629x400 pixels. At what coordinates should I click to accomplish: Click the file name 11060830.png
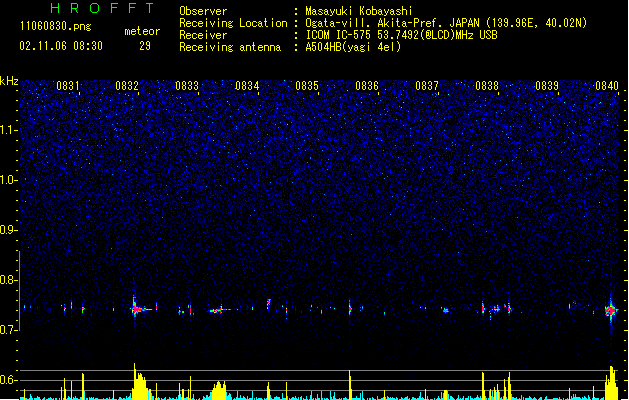click(x=56, y=26)
